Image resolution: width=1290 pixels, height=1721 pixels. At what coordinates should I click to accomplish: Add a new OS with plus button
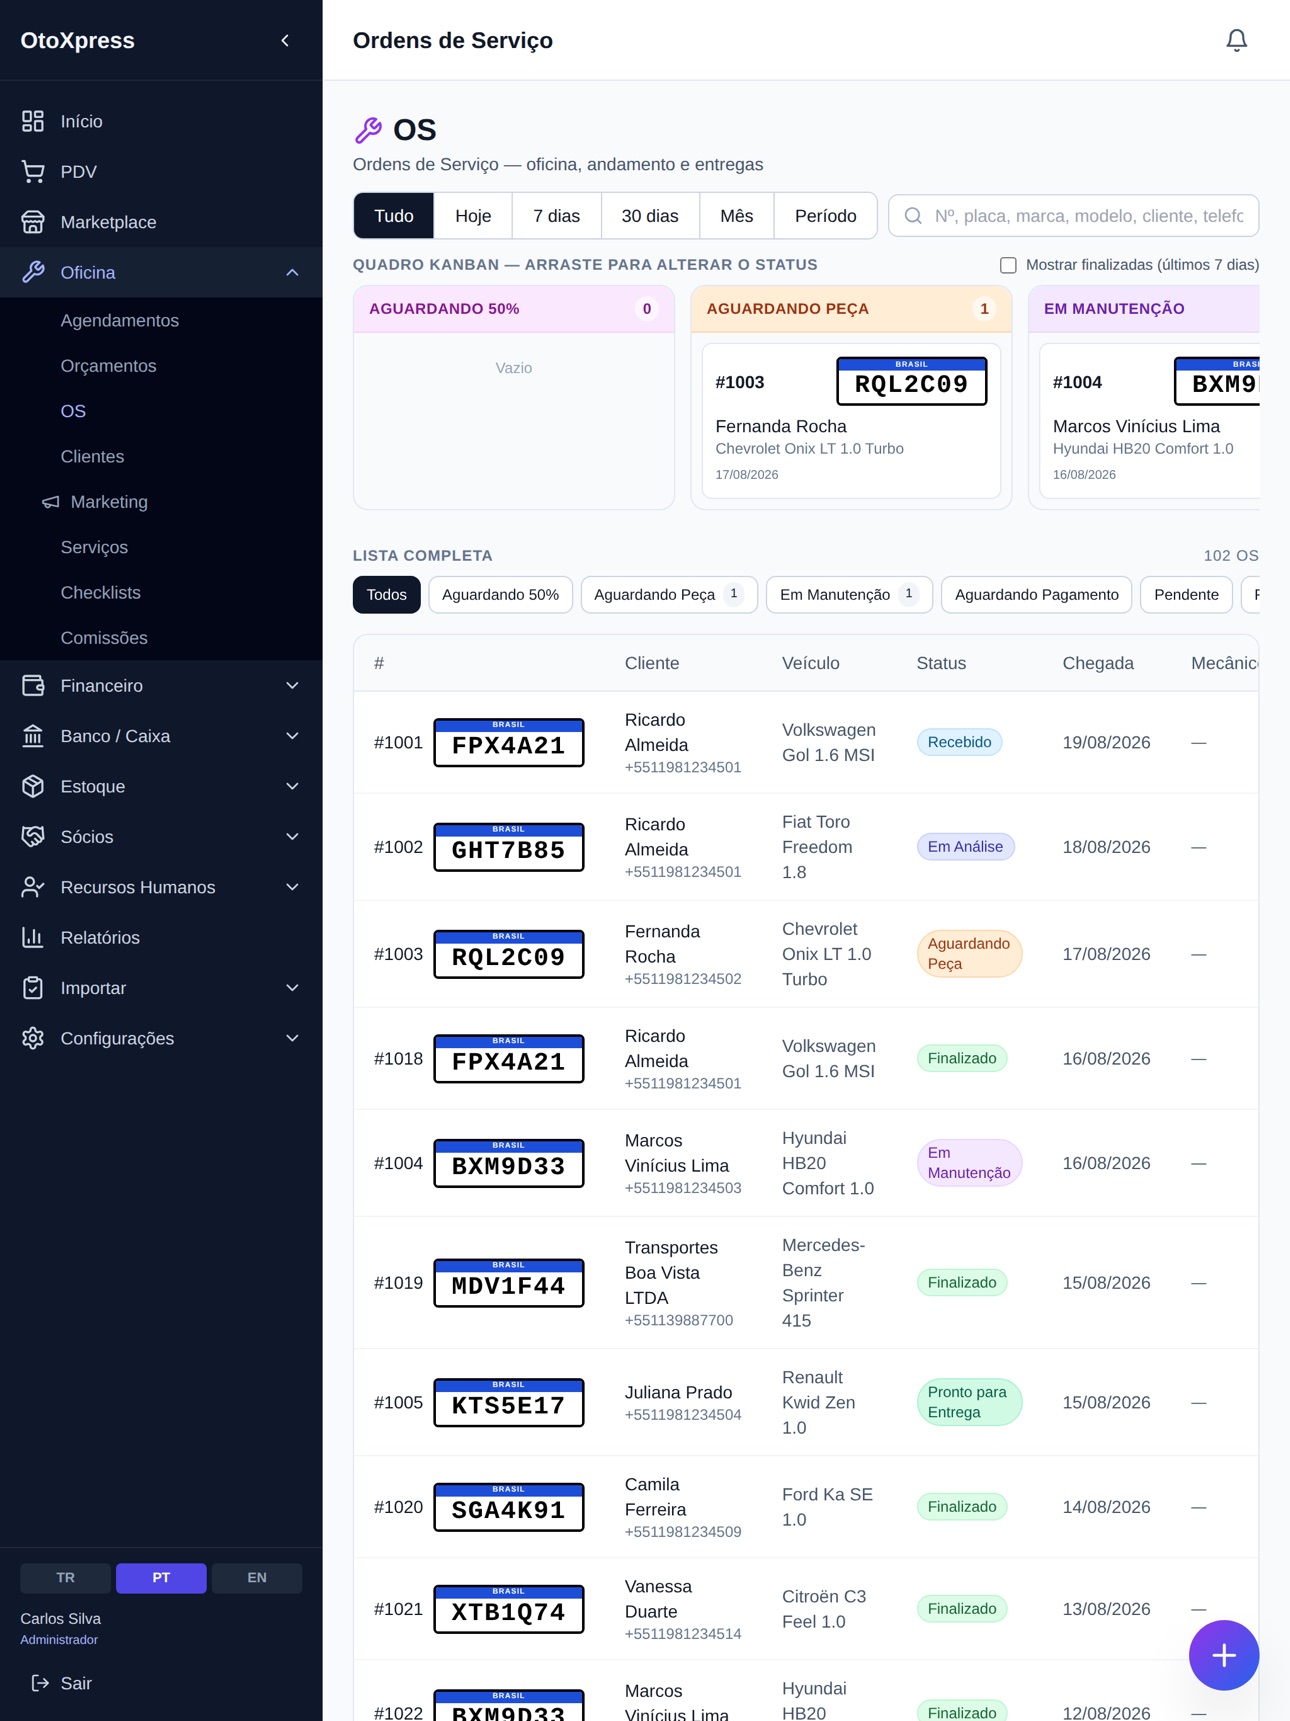click(1223, 1655)
